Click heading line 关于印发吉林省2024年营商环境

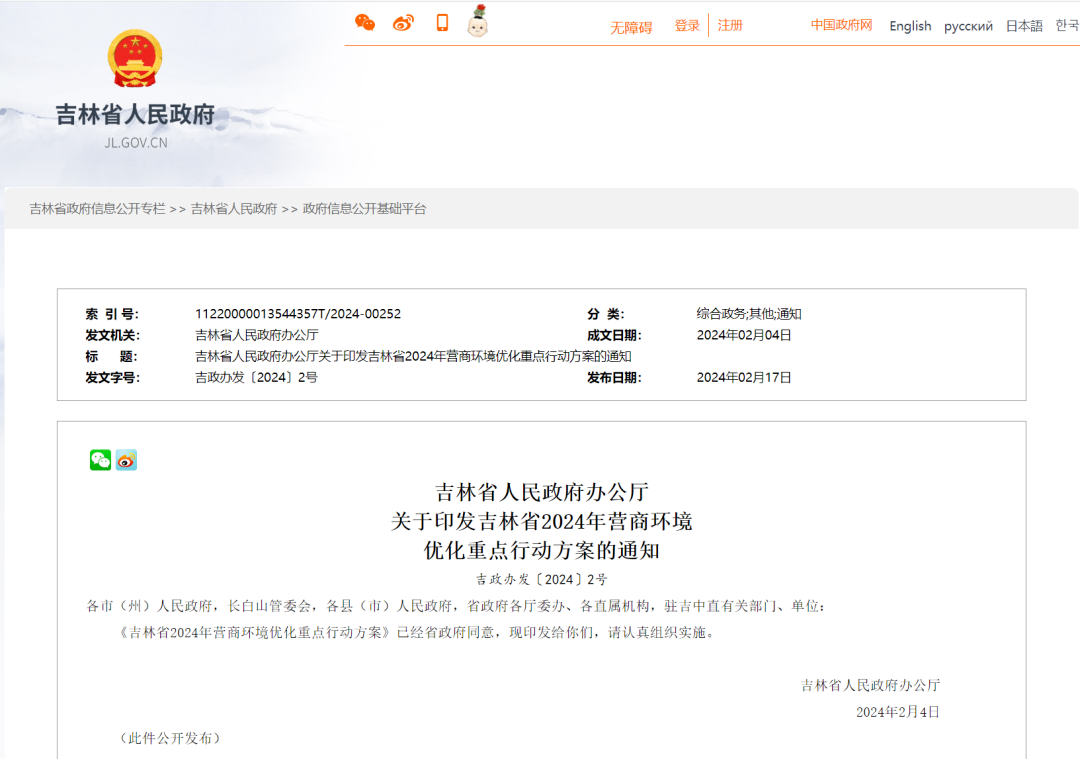point(541,521)
